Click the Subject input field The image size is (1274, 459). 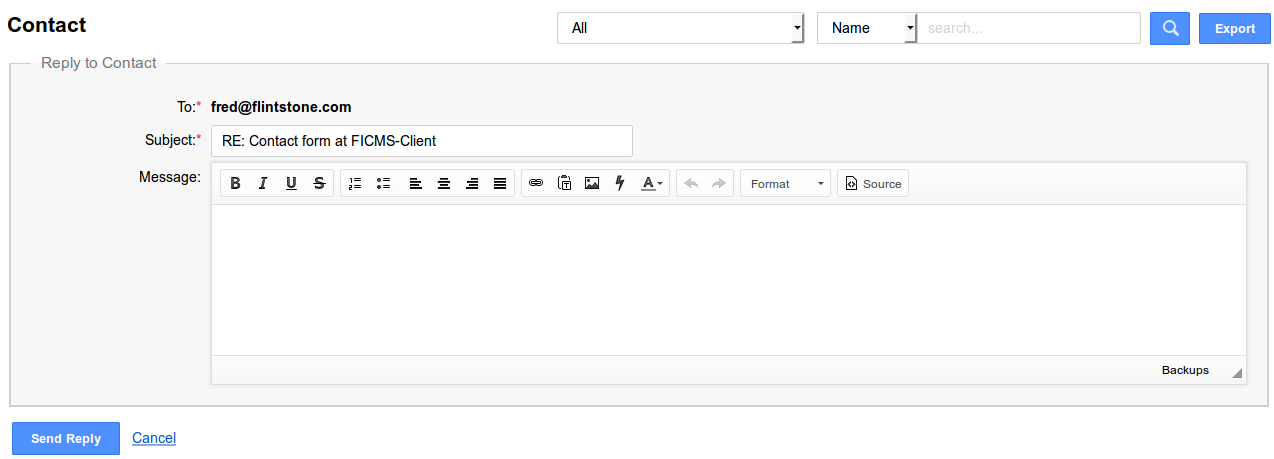(421, 141)
